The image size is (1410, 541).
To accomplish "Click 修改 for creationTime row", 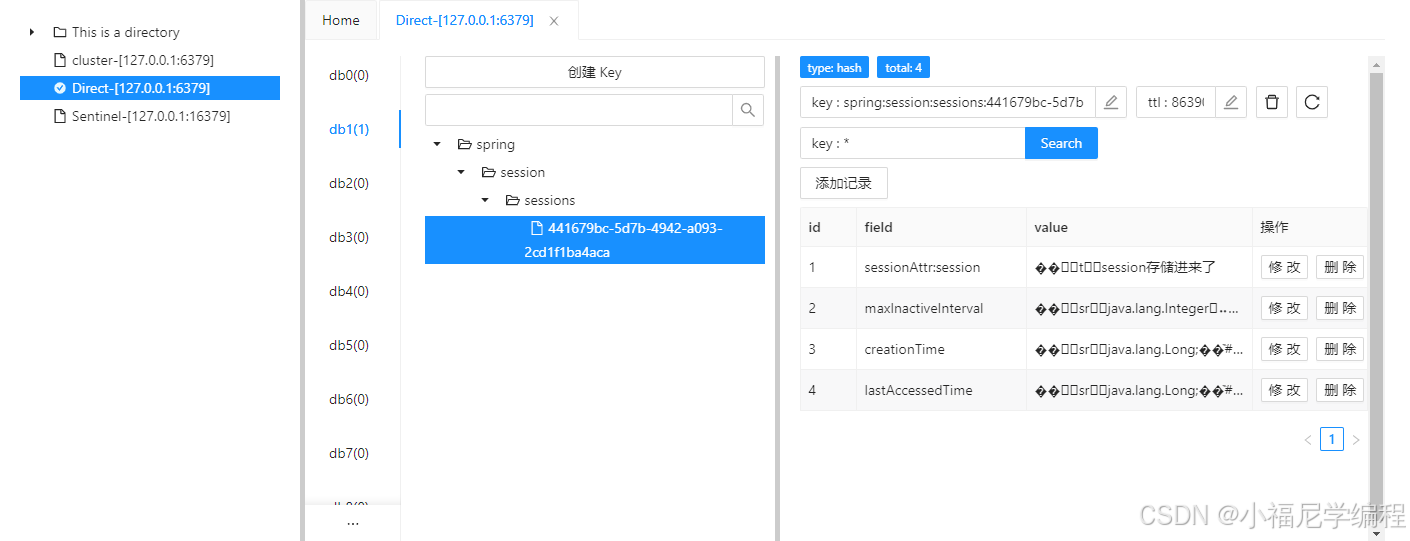I will (1284, 349).
